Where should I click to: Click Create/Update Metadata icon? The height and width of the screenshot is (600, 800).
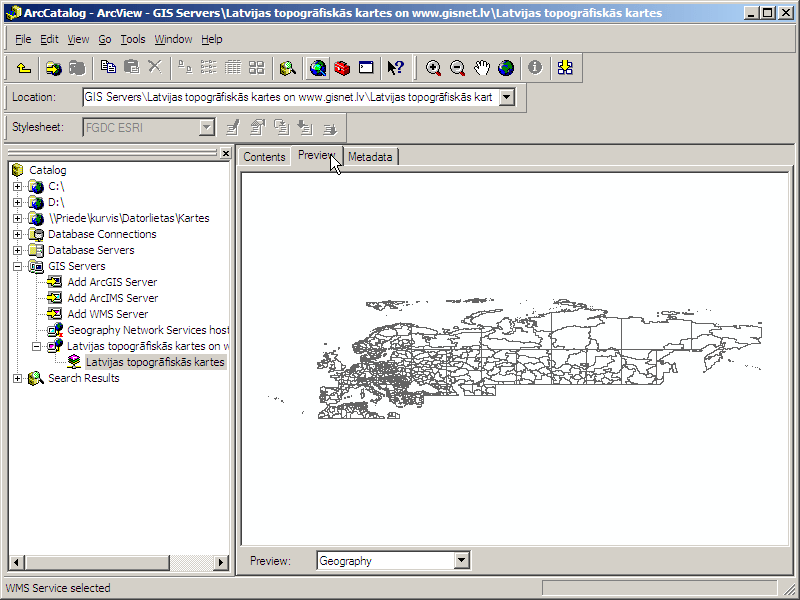[x=281, y=127]
